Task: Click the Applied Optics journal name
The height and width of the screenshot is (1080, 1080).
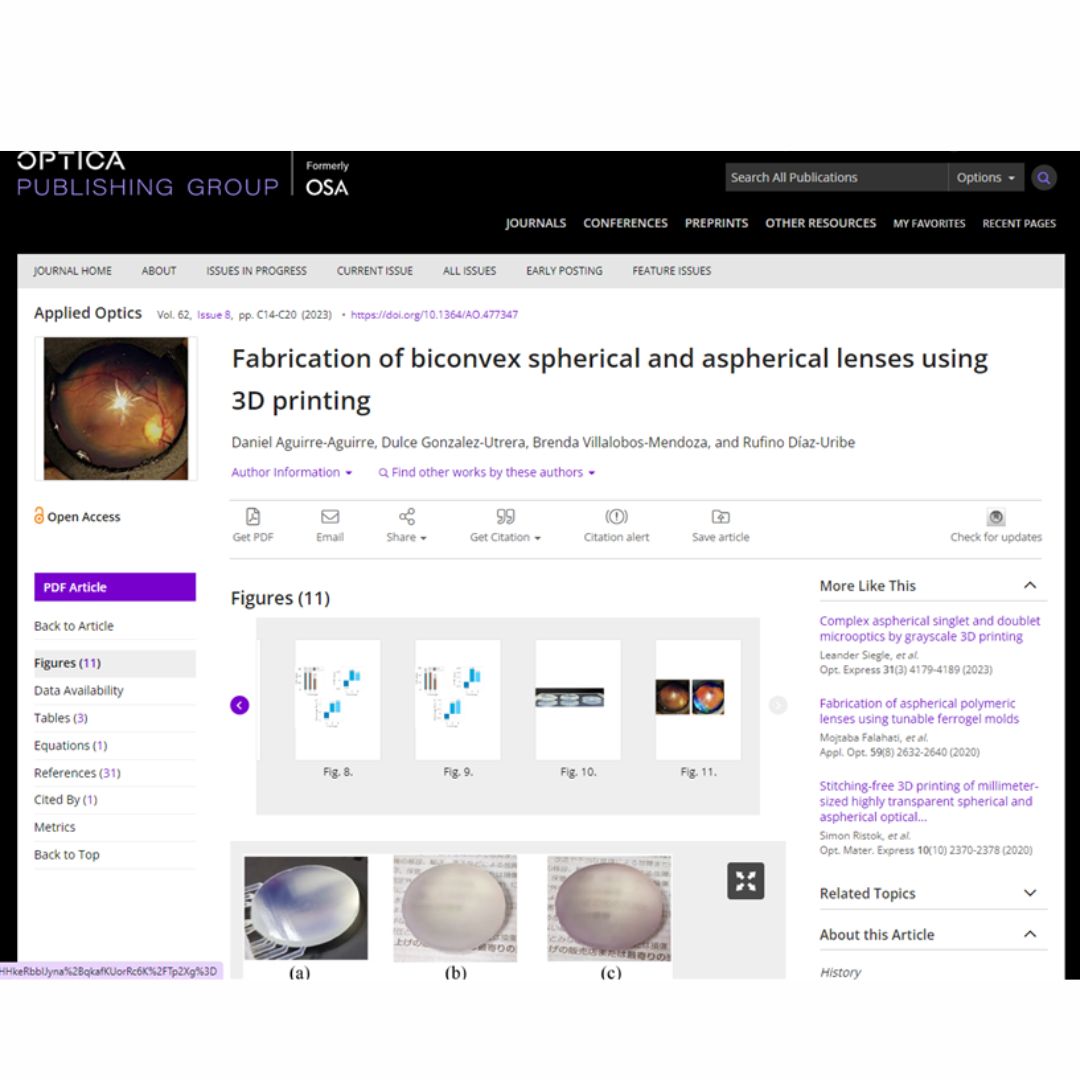Action: click(x=88, y=313)
